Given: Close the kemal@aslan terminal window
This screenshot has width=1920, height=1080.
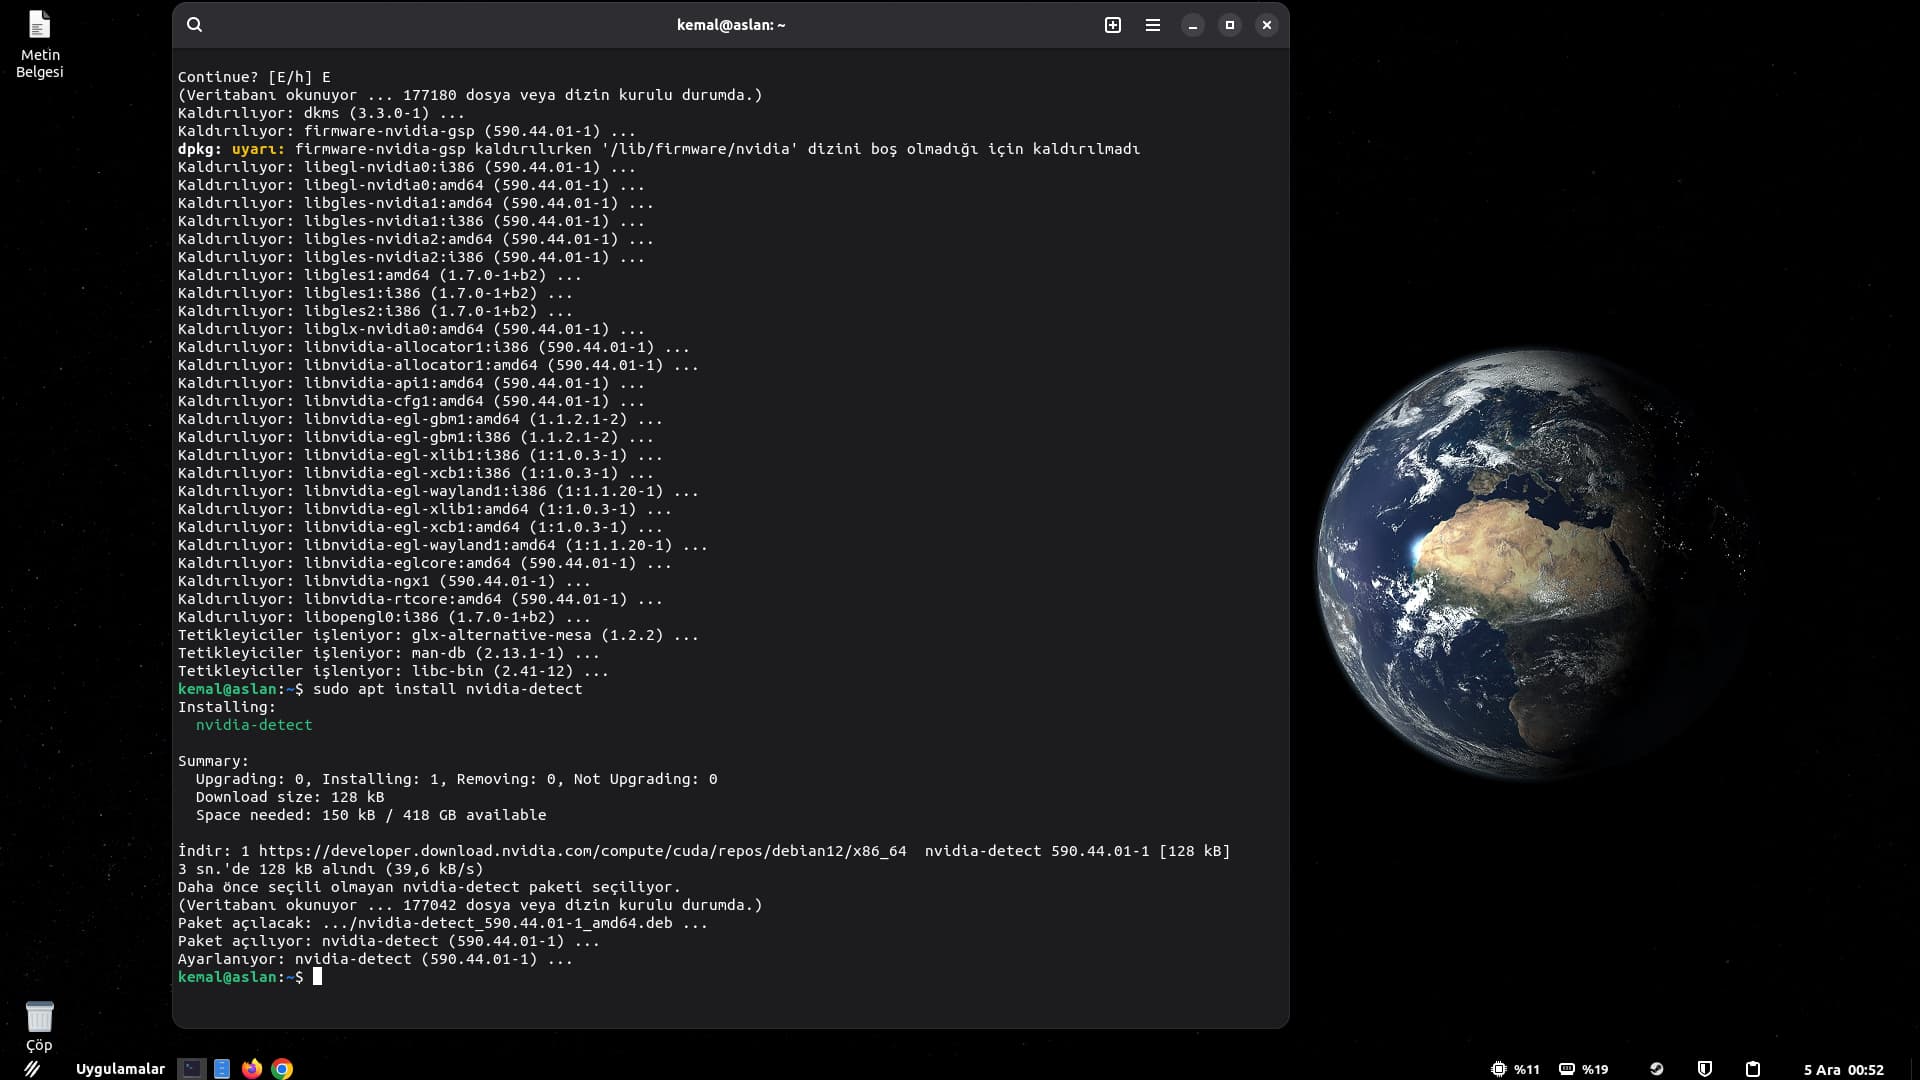Looking at the screenshot, I should (x=1267, y=25).
